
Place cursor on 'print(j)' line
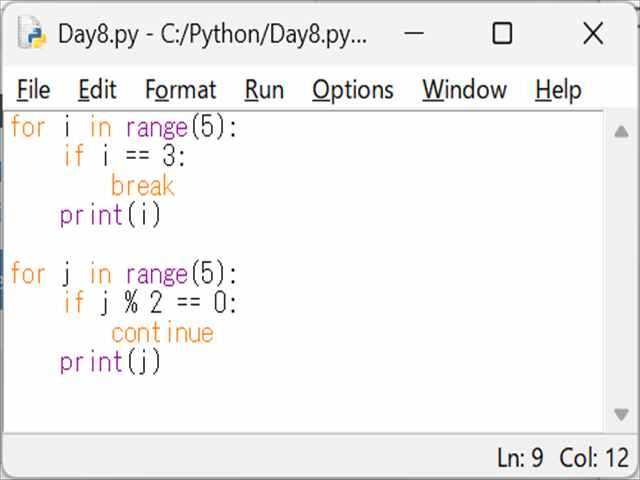coord(110,362)
